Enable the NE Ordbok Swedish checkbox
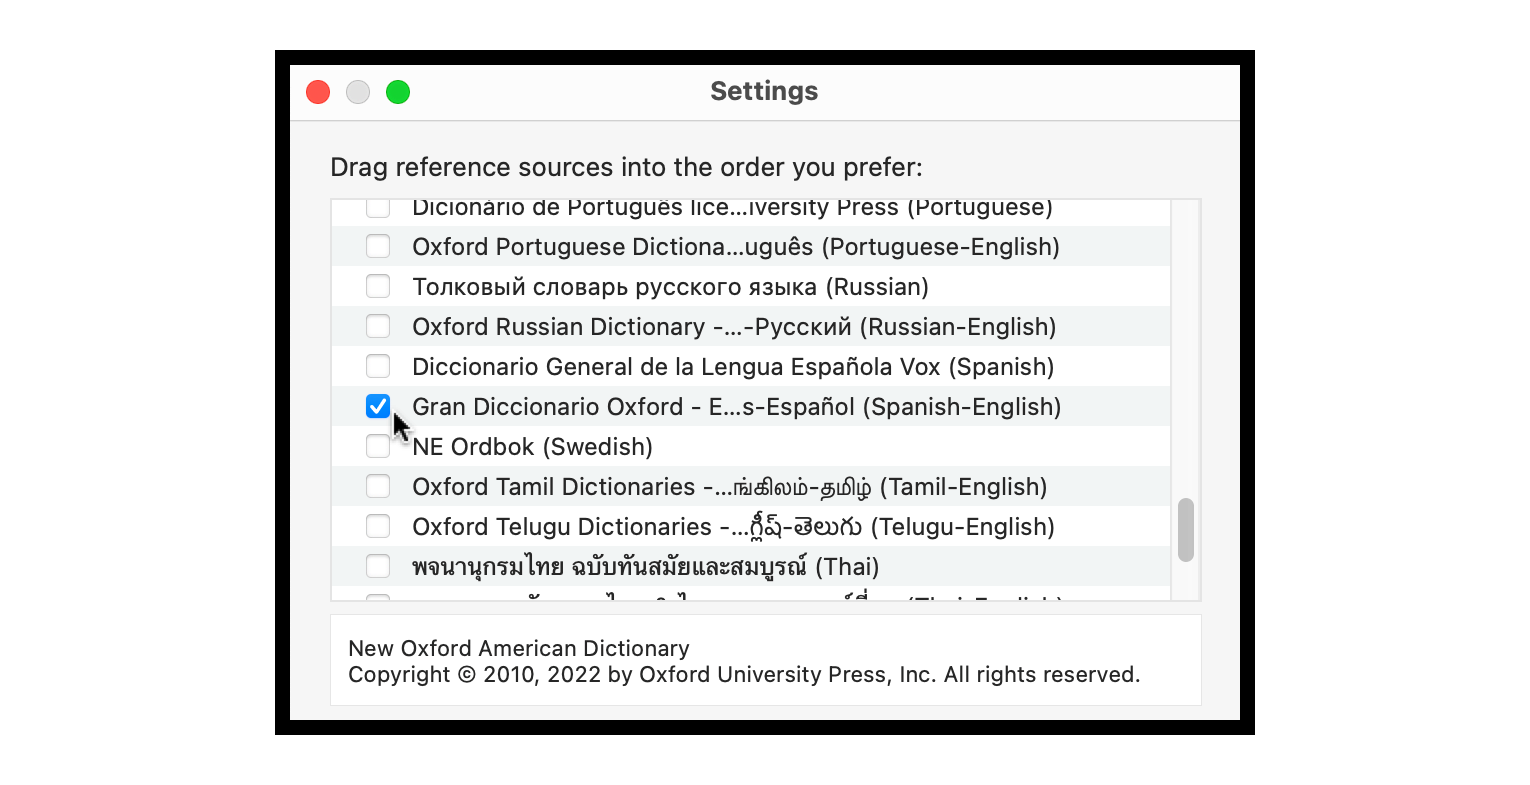1530x785 pixels. pyautogui.click(x=378, y=446)
